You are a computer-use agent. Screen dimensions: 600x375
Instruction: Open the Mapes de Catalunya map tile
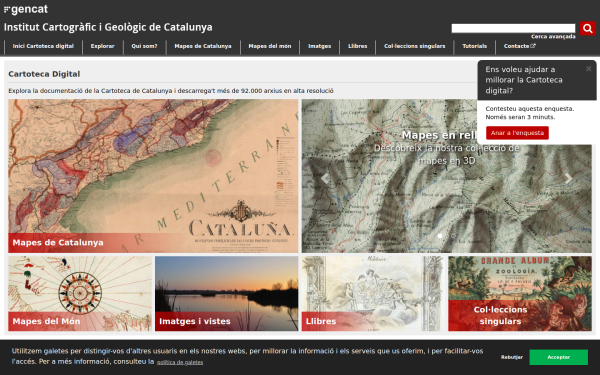[153, 176]
